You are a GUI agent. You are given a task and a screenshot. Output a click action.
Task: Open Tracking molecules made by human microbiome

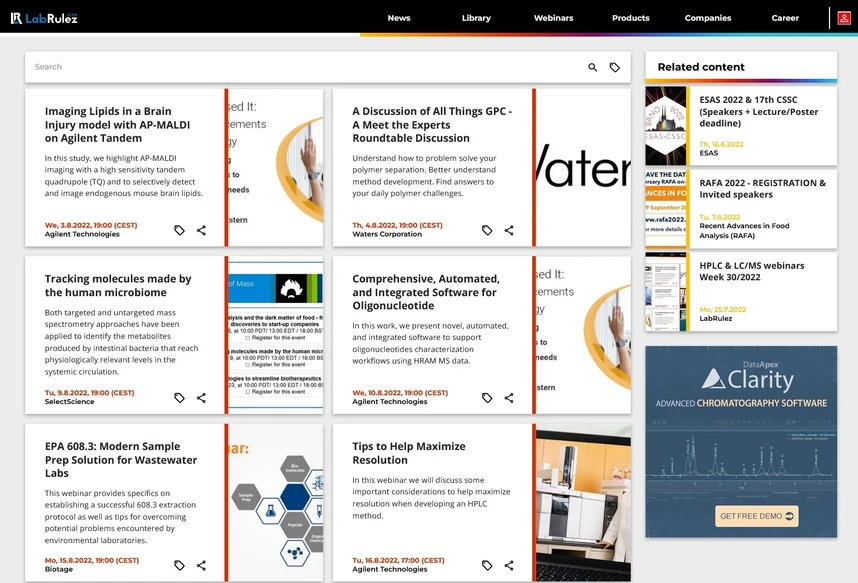[118, 286]
